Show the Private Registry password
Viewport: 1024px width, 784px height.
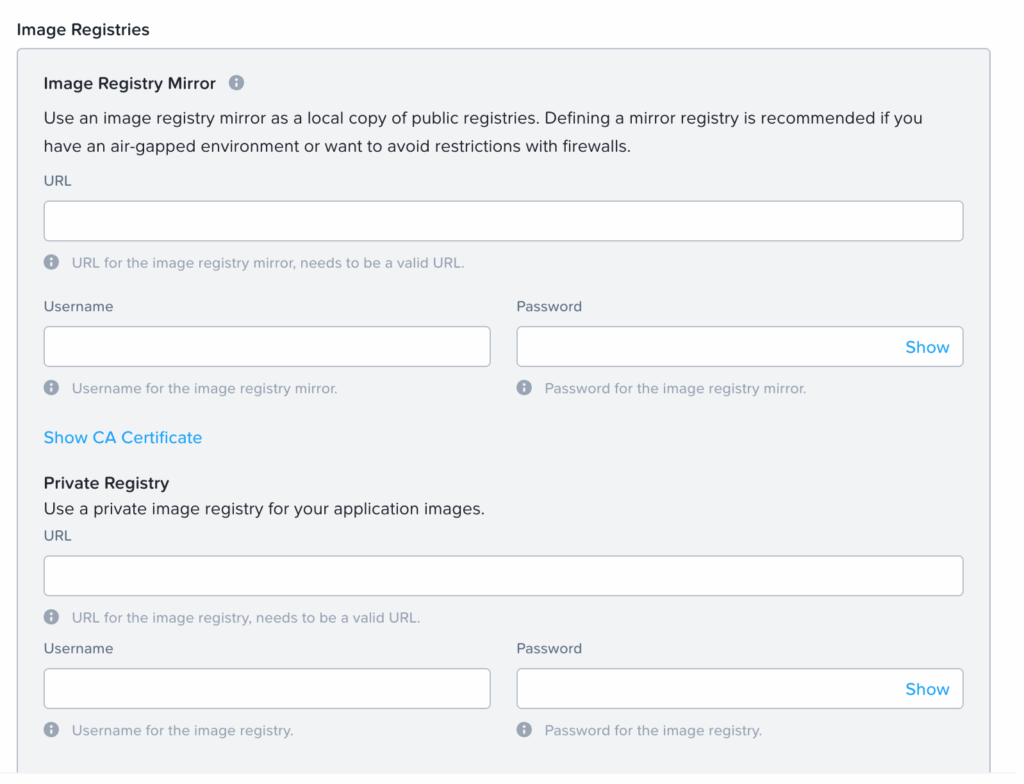point(927,689)
